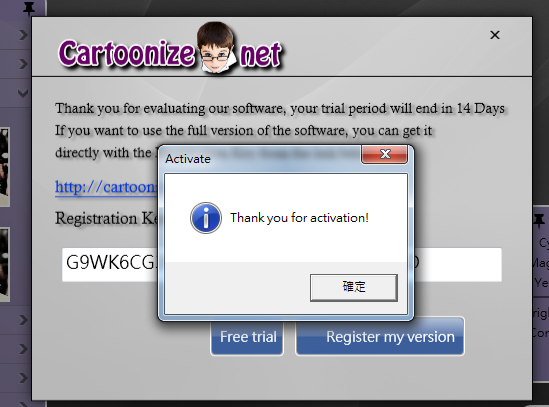The height and width of the screenshot is (407, 549).
Task: Choose the Free trial button
Action: (x=247, y=338)
